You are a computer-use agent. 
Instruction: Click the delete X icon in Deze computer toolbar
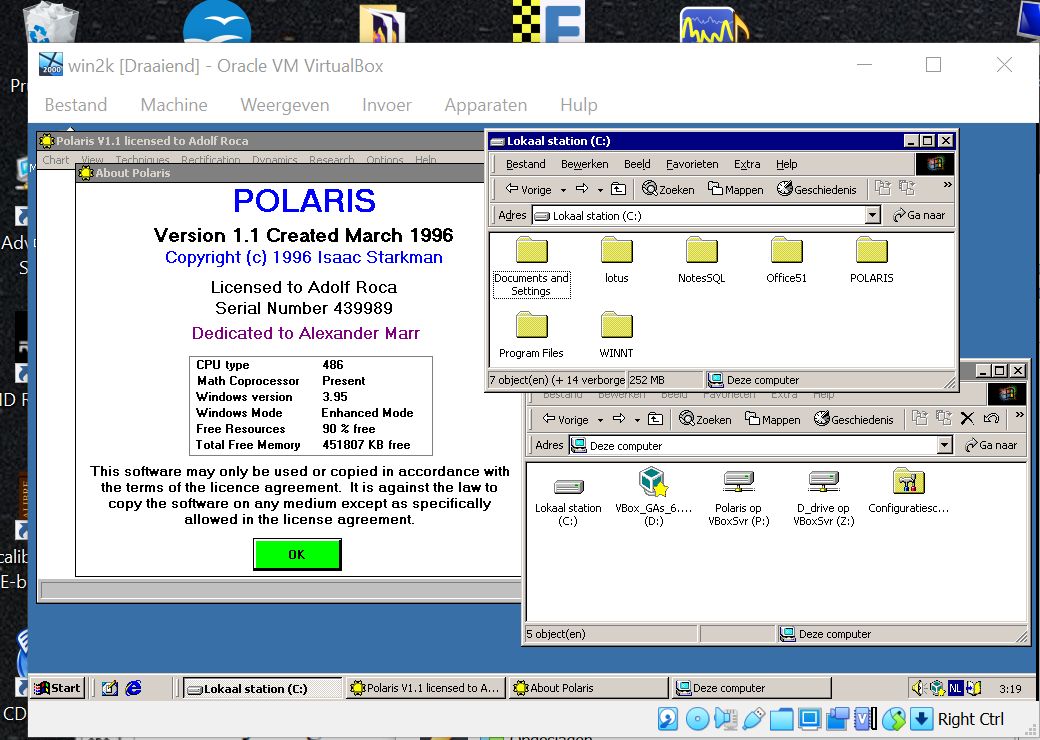967,418
